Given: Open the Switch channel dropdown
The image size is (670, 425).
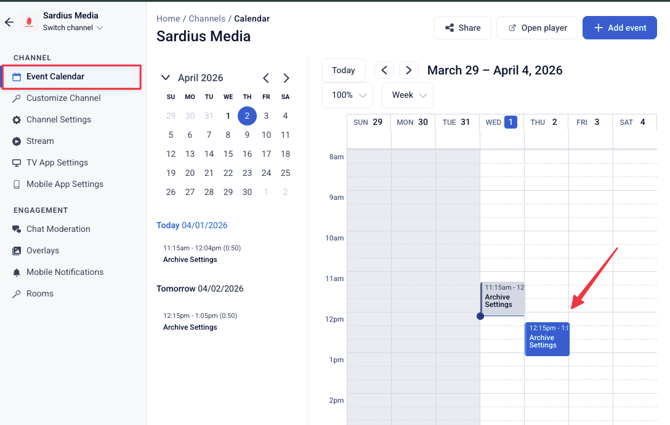Looking at the screenshot, I should point(73,28).
